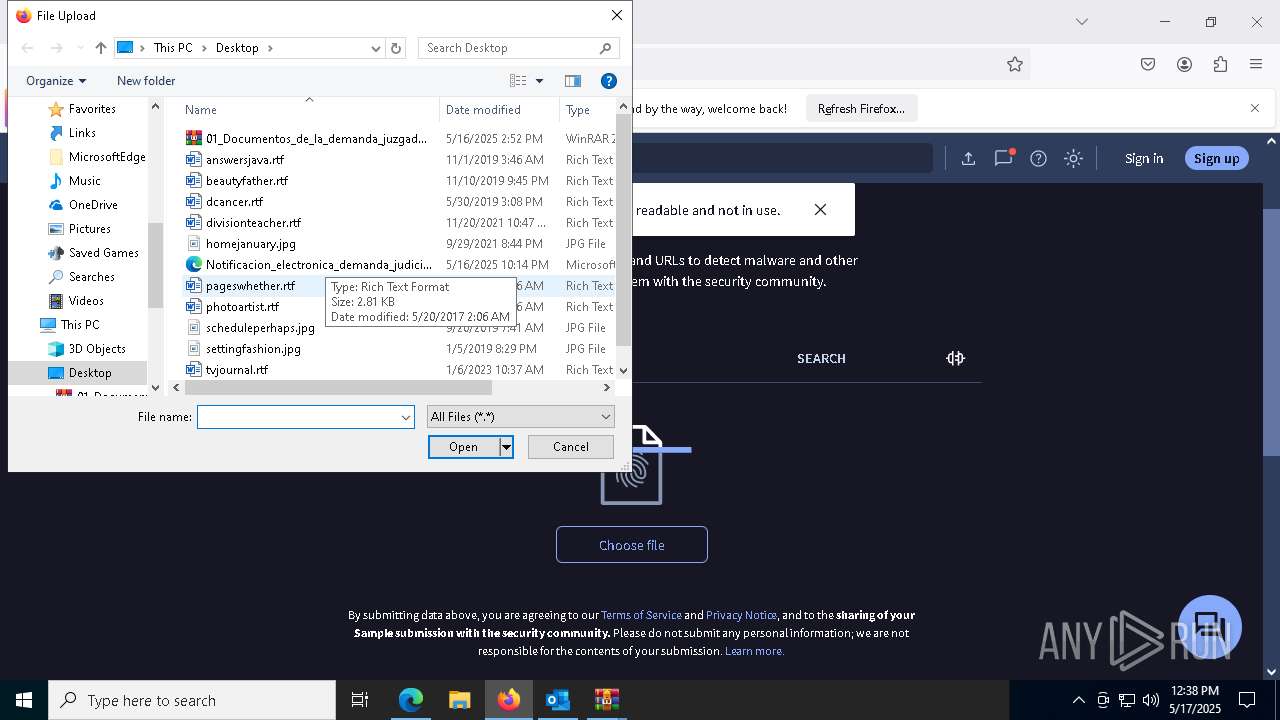Screen dimensions: 1280x720
Task: Select pageswhether.rtf file
Action: point(250,286)
